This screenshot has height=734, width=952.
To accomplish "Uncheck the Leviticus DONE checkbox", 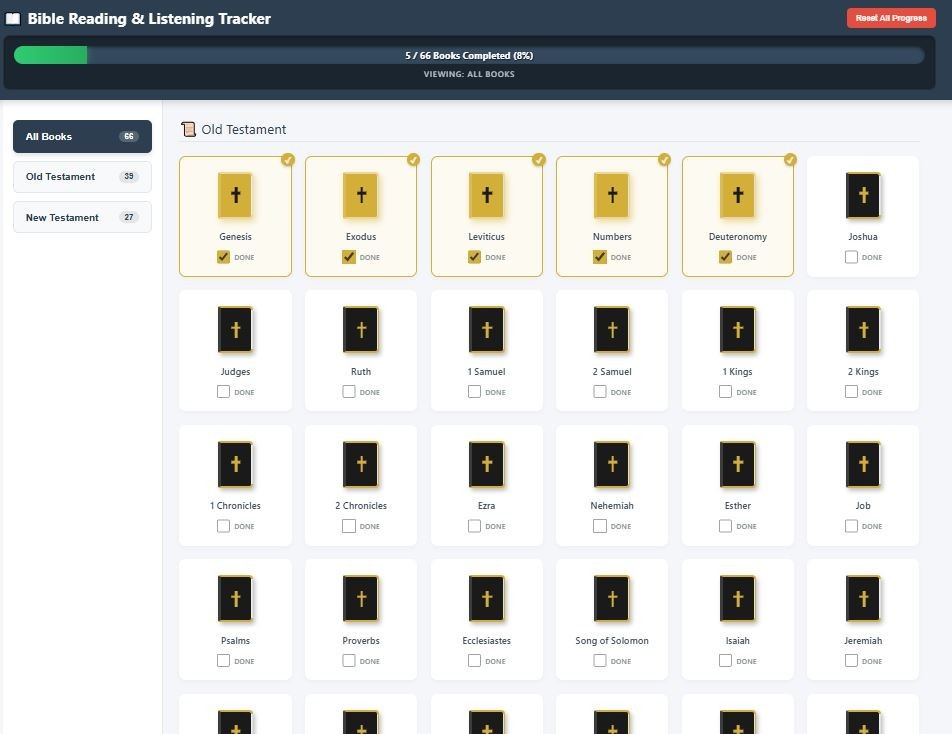I will (474, 257).
